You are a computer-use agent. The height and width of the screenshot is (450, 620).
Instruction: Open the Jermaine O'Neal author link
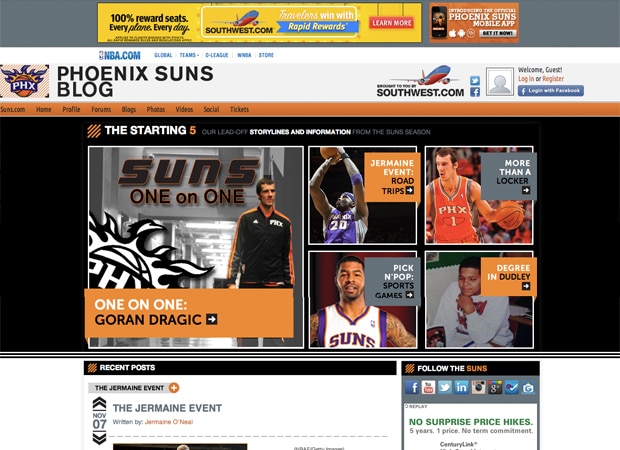tap(169, 422)
